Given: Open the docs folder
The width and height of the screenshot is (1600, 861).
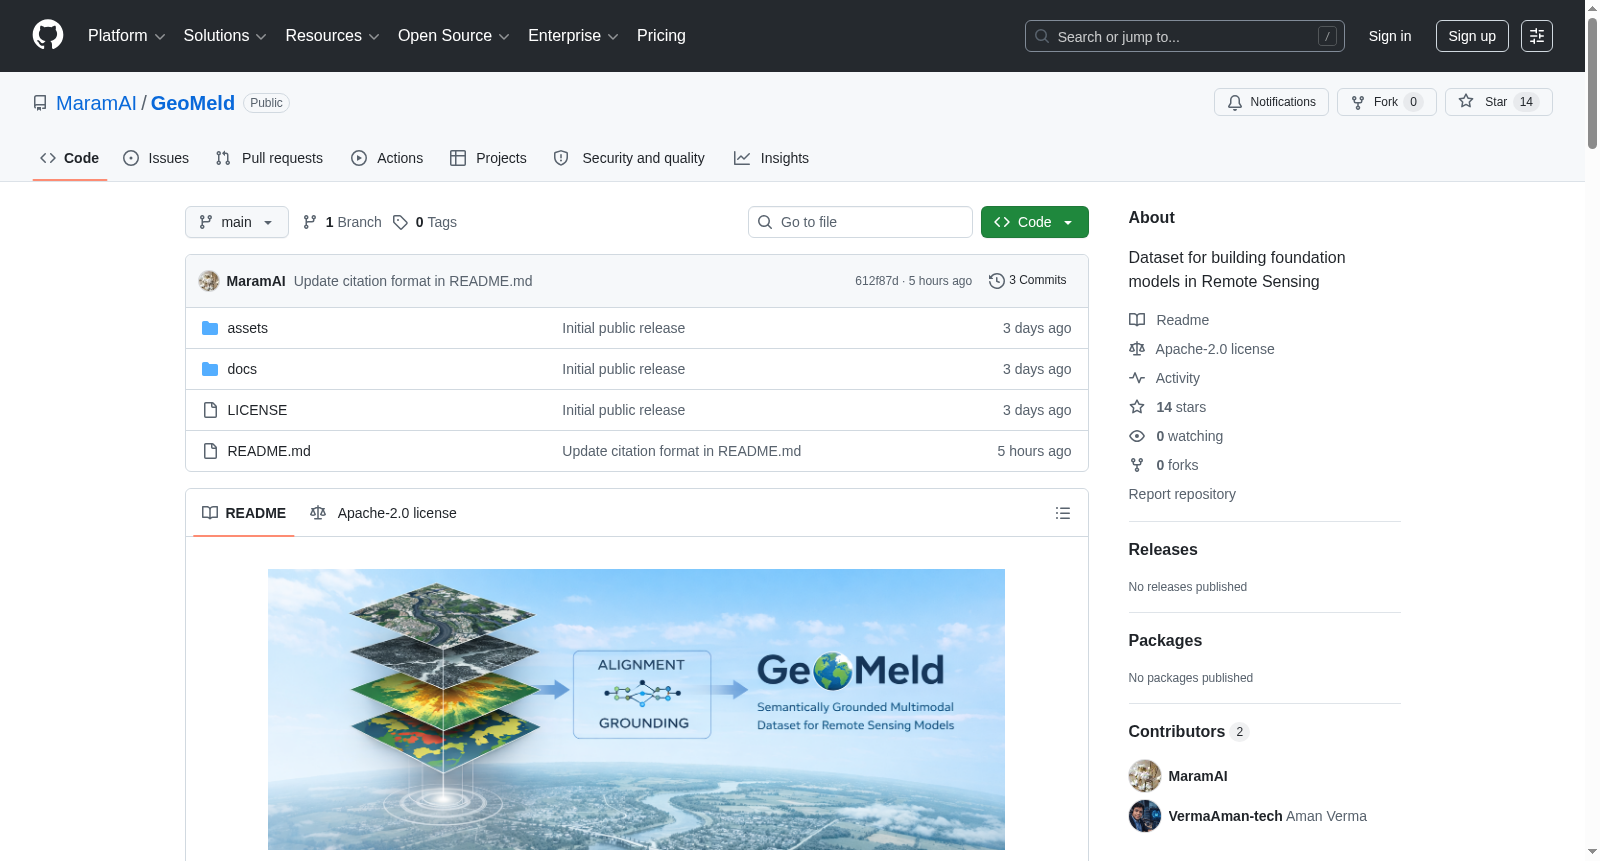Looking at the screenshot, I should (242, 369).
